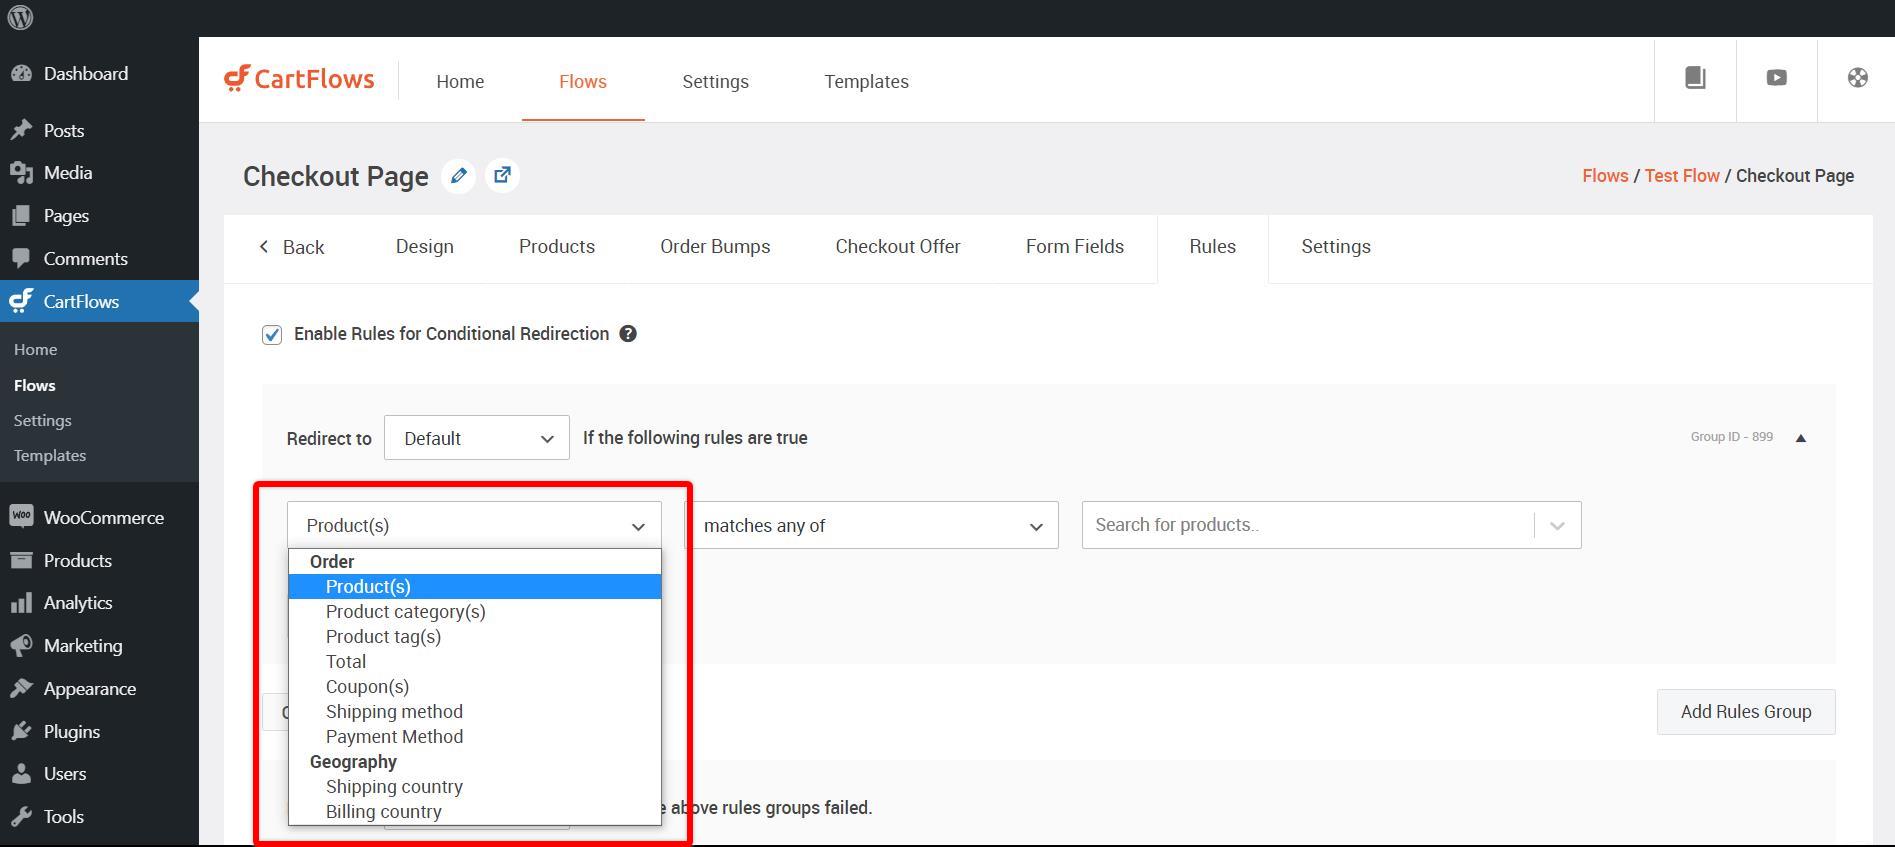Click the help question mark icon

[628, 334]
